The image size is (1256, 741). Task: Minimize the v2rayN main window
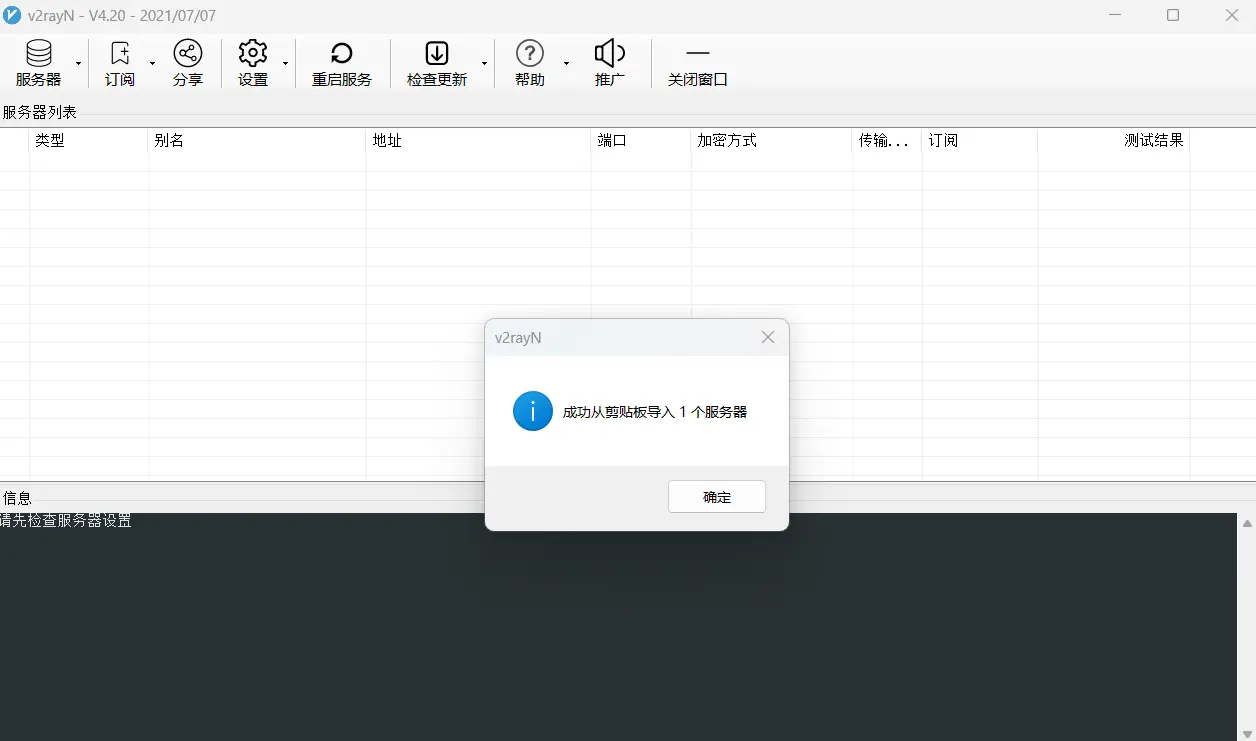tap(1116, 15)
